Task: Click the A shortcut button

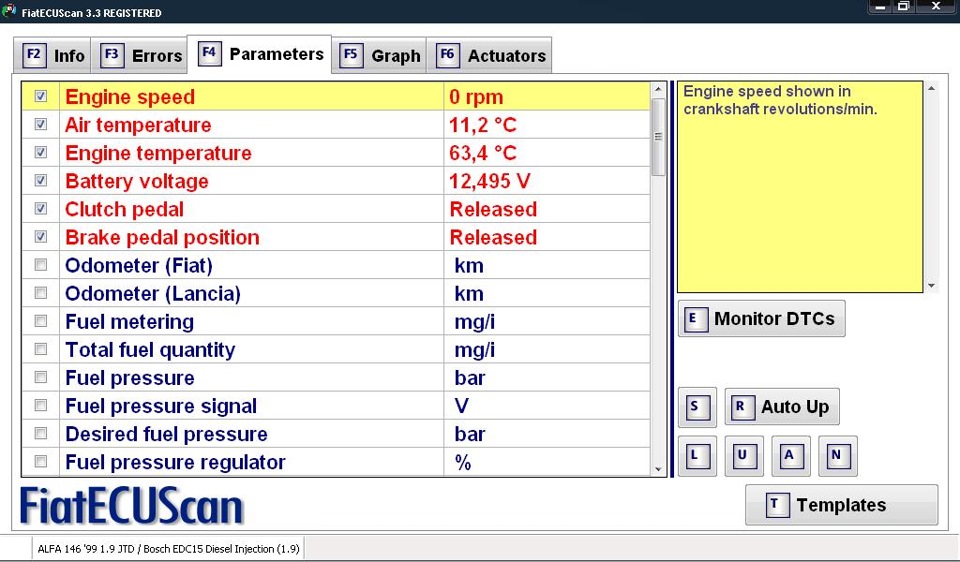Action: click(x=791, y=455)
